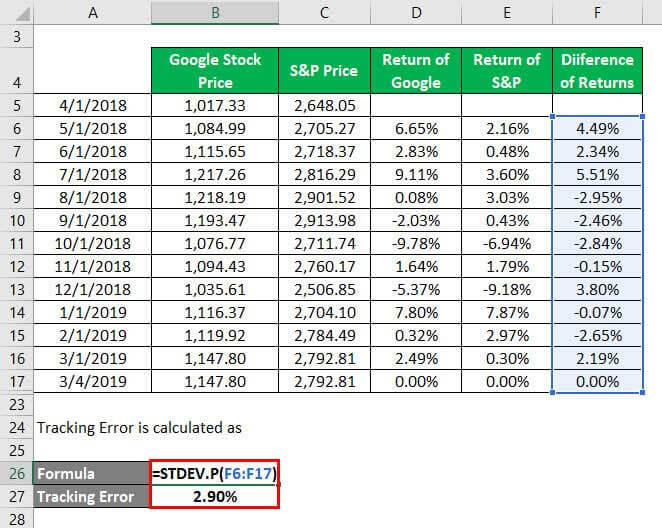Click the Return of Google header cell

pos(416,70)
